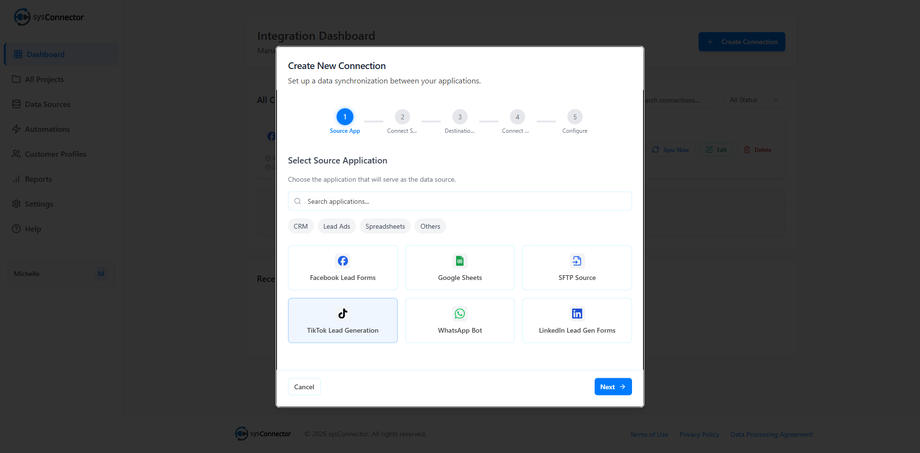Viewport: 920px width, 453px height.
Task: Select the SFTP Source card
Action: (577, 268)
